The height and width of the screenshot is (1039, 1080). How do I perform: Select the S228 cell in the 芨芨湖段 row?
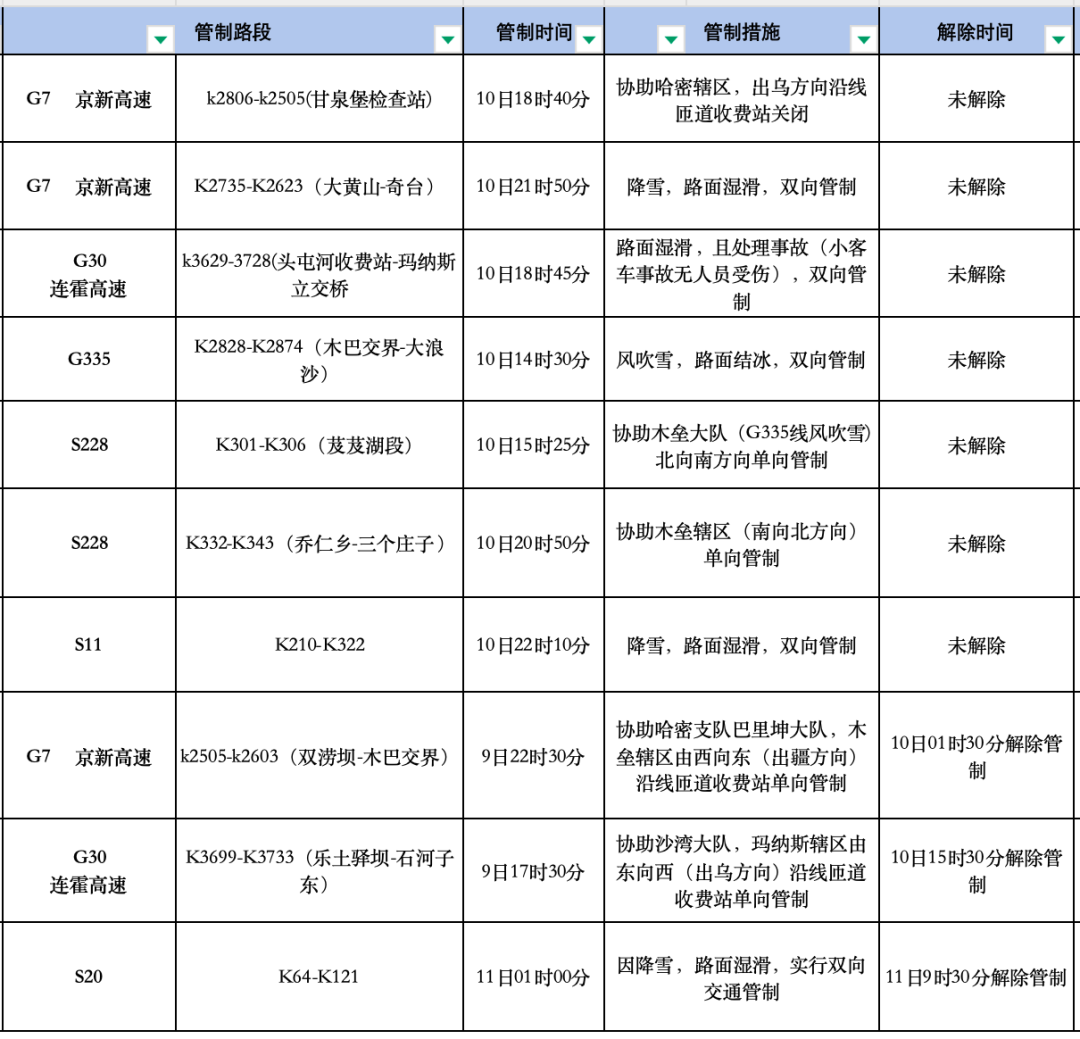[88, 444]
